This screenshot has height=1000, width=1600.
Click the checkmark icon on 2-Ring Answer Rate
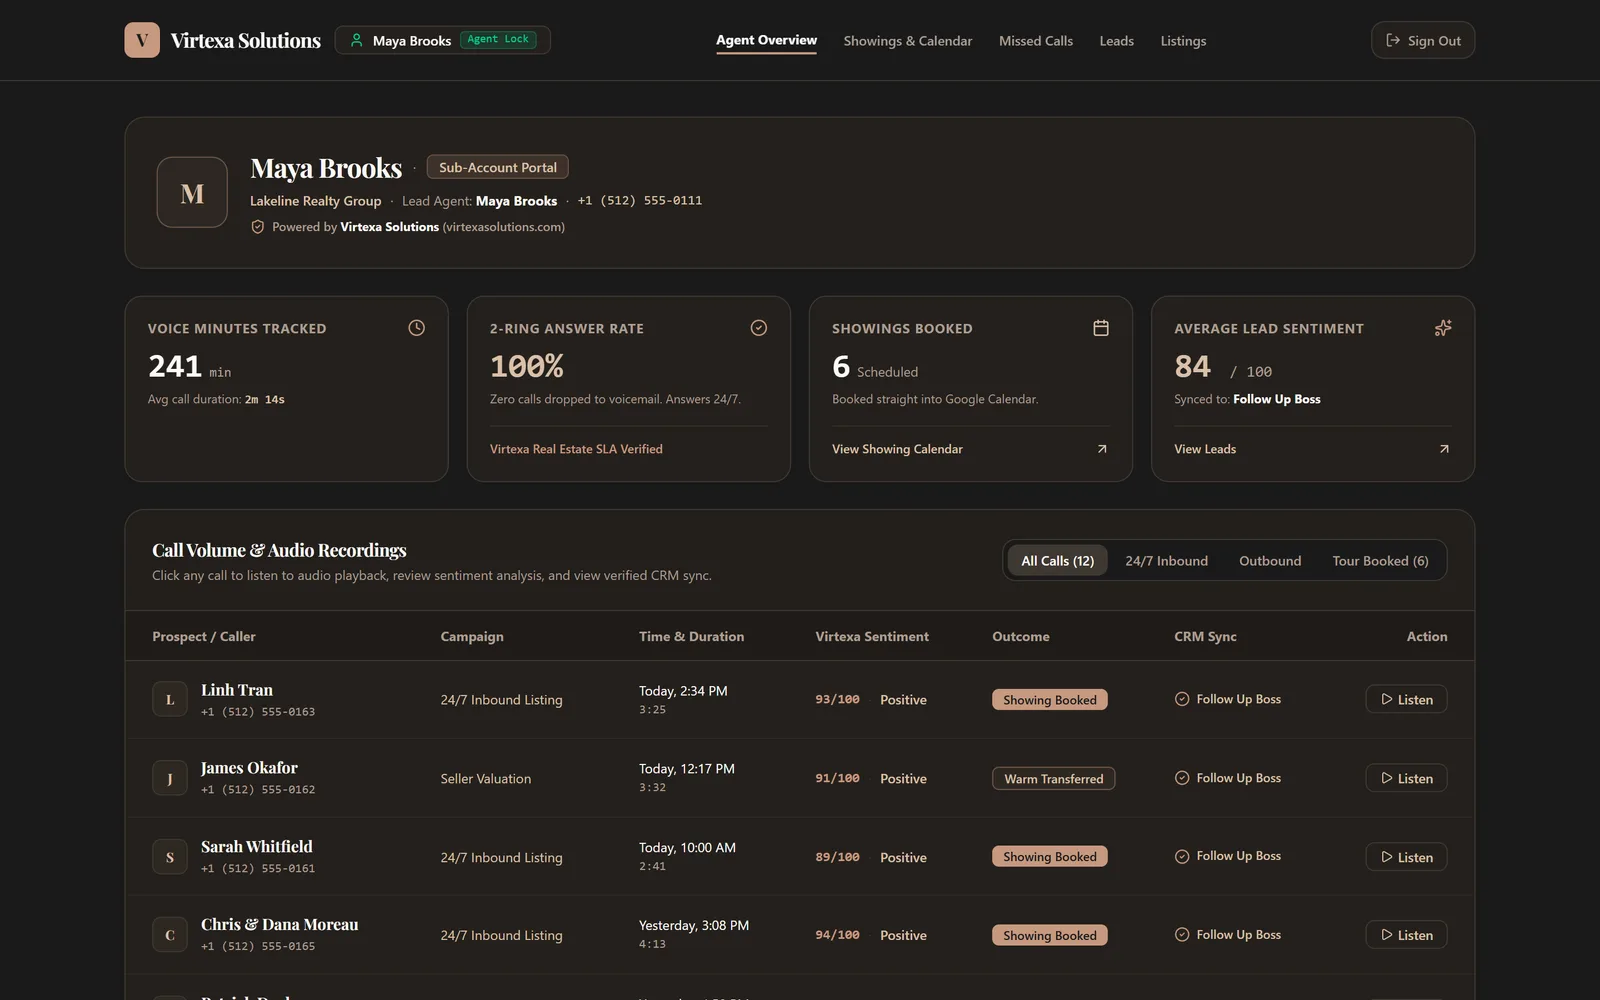(759, 328)
